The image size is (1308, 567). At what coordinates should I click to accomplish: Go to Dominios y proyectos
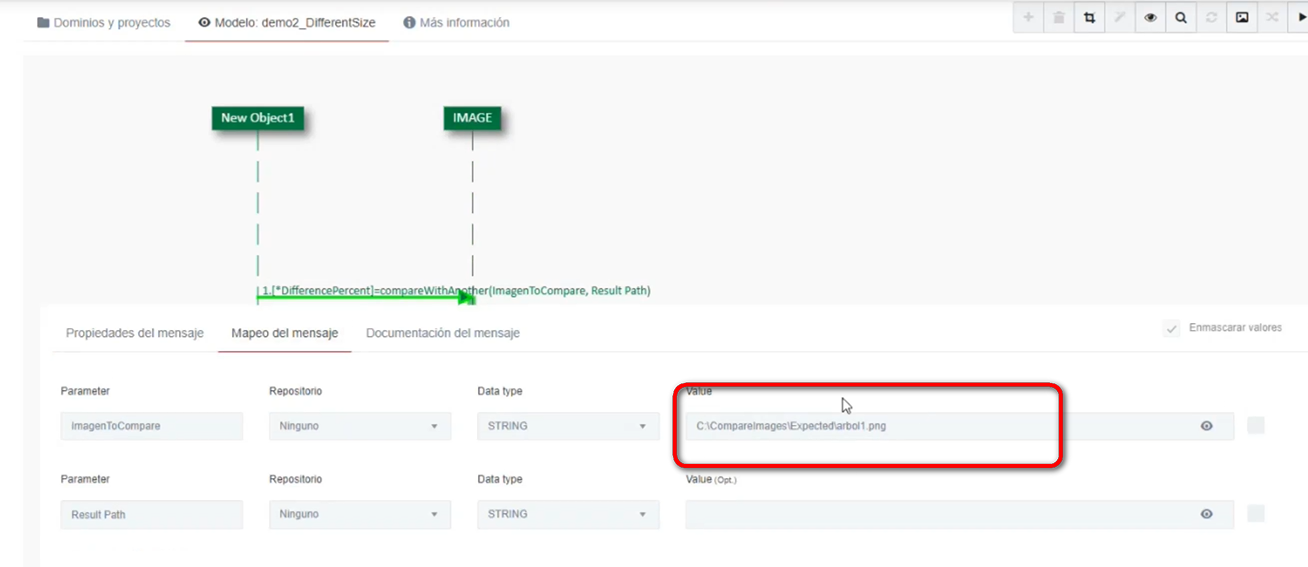pyautogui.click(x=104, y=22)
